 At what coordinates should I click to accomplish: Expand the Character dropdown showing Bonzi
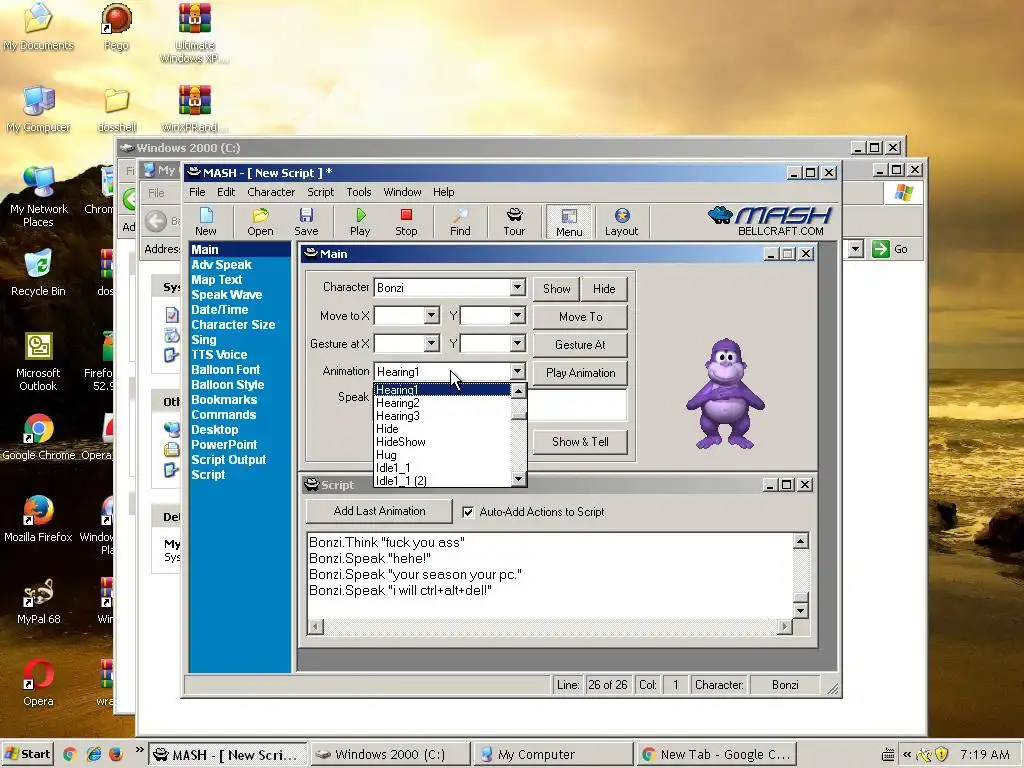coord(517,287)
